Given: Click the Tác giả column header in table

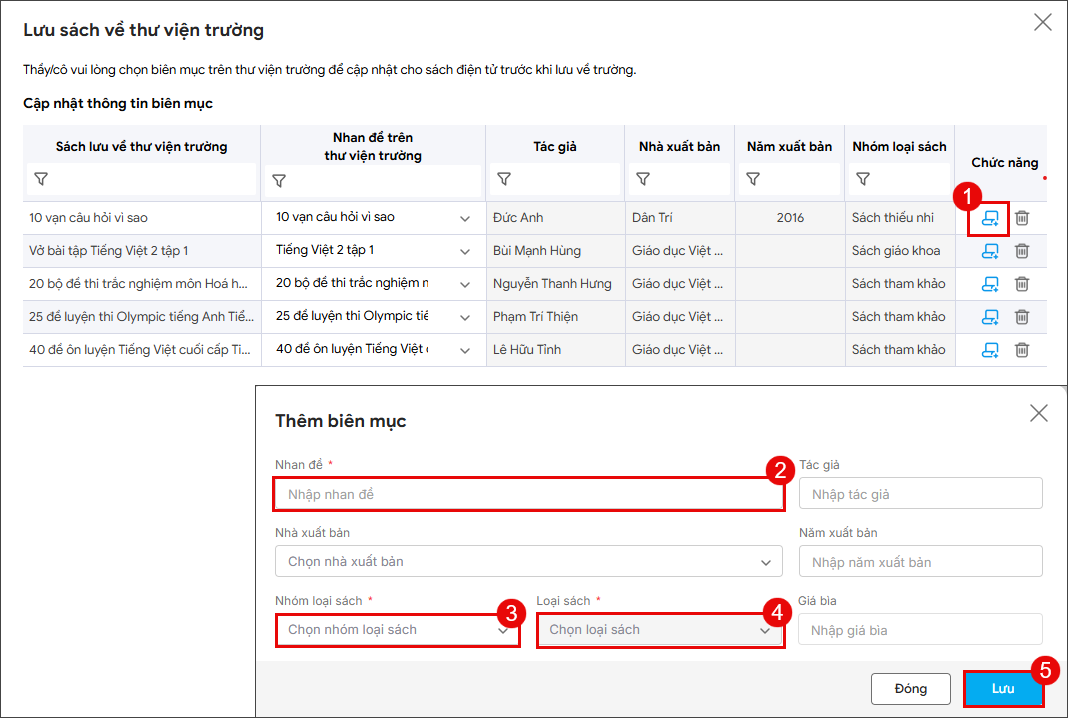Looking at the screenshot, I should pos(555,146).
